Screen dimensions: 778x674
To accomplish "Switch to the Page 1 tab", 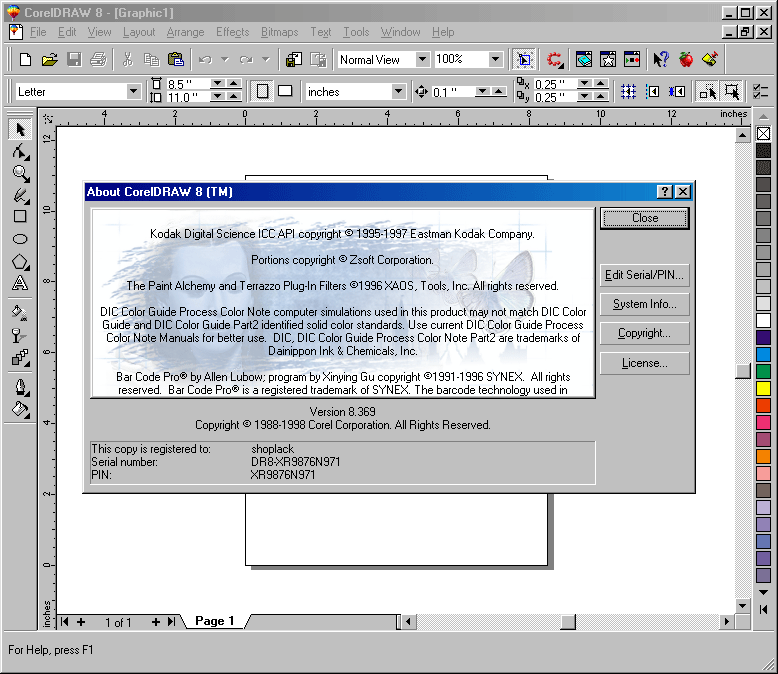I will click(214, 621).
